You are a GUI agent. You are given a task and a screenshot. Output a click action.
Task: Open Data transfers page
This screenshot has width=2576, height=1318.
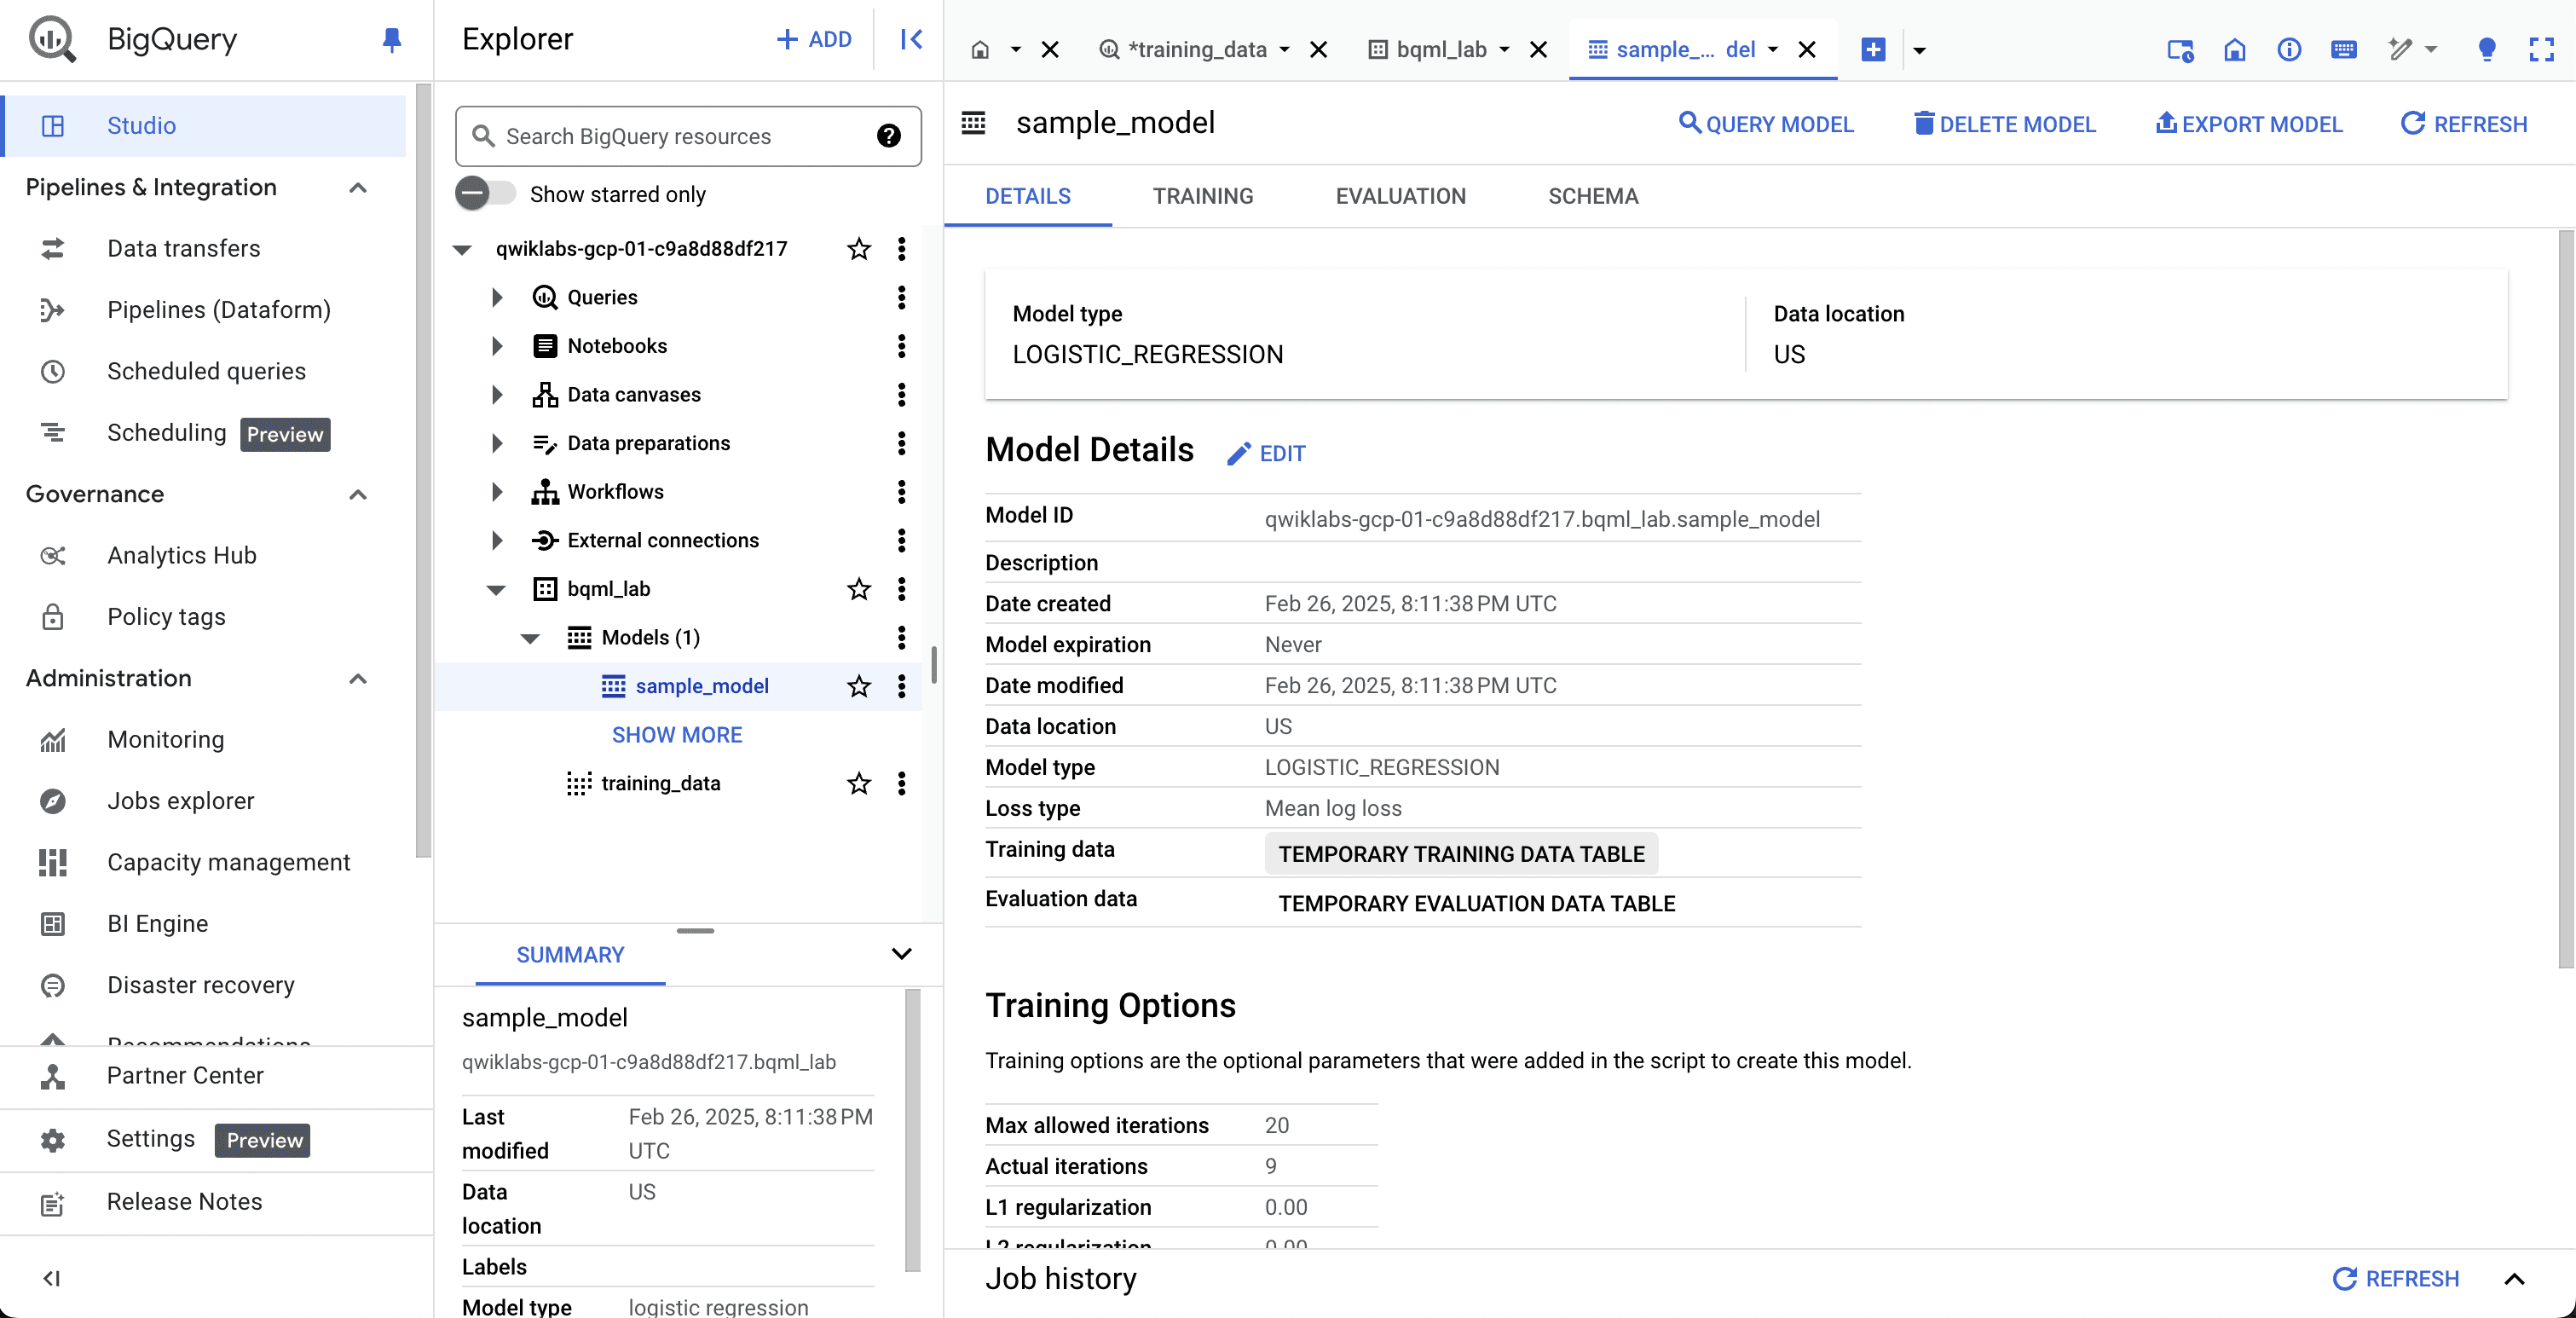coord(183,248)
